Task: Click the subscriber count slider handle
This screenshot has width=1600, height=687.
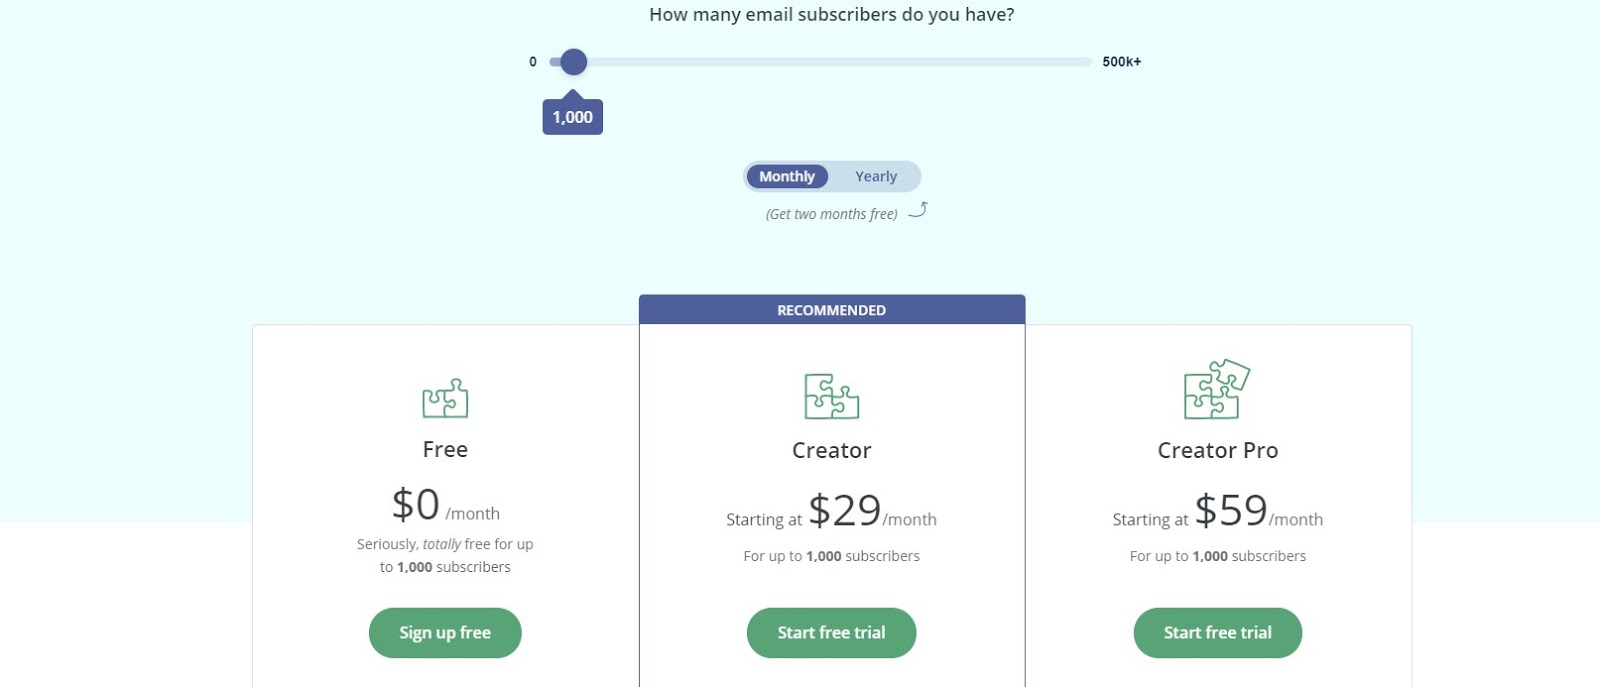Action: [x=573, y=62]
